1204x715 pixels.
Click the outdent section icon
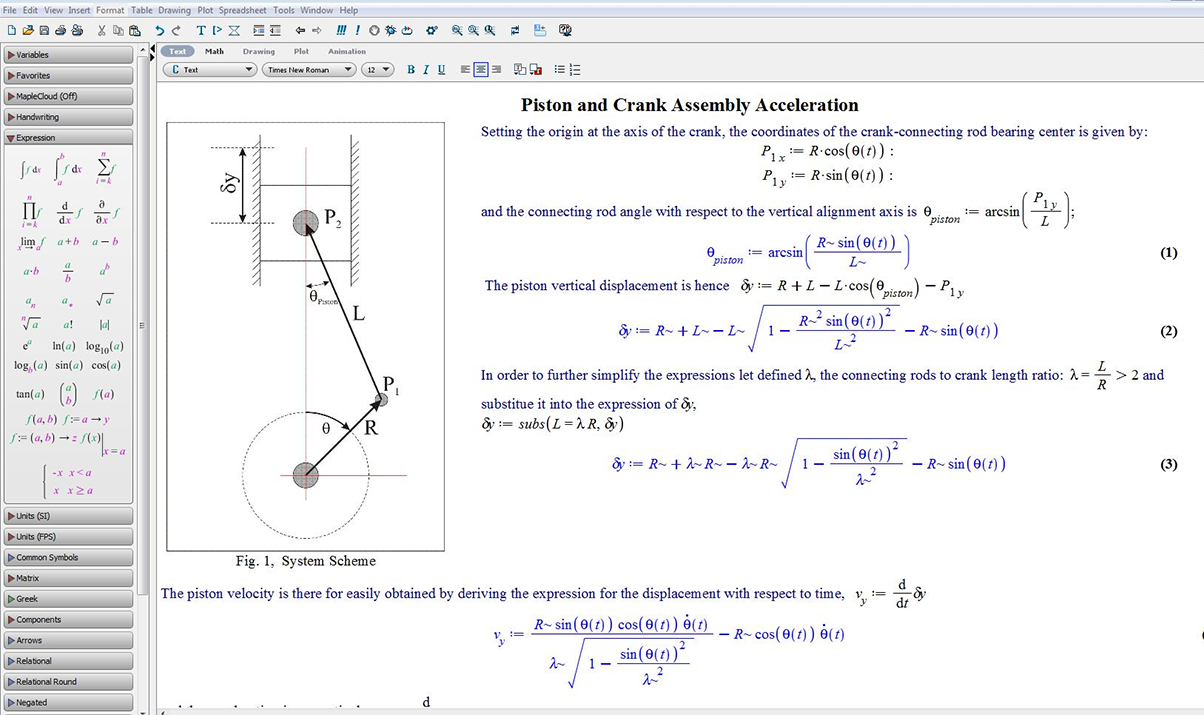(x=275, y=31)
